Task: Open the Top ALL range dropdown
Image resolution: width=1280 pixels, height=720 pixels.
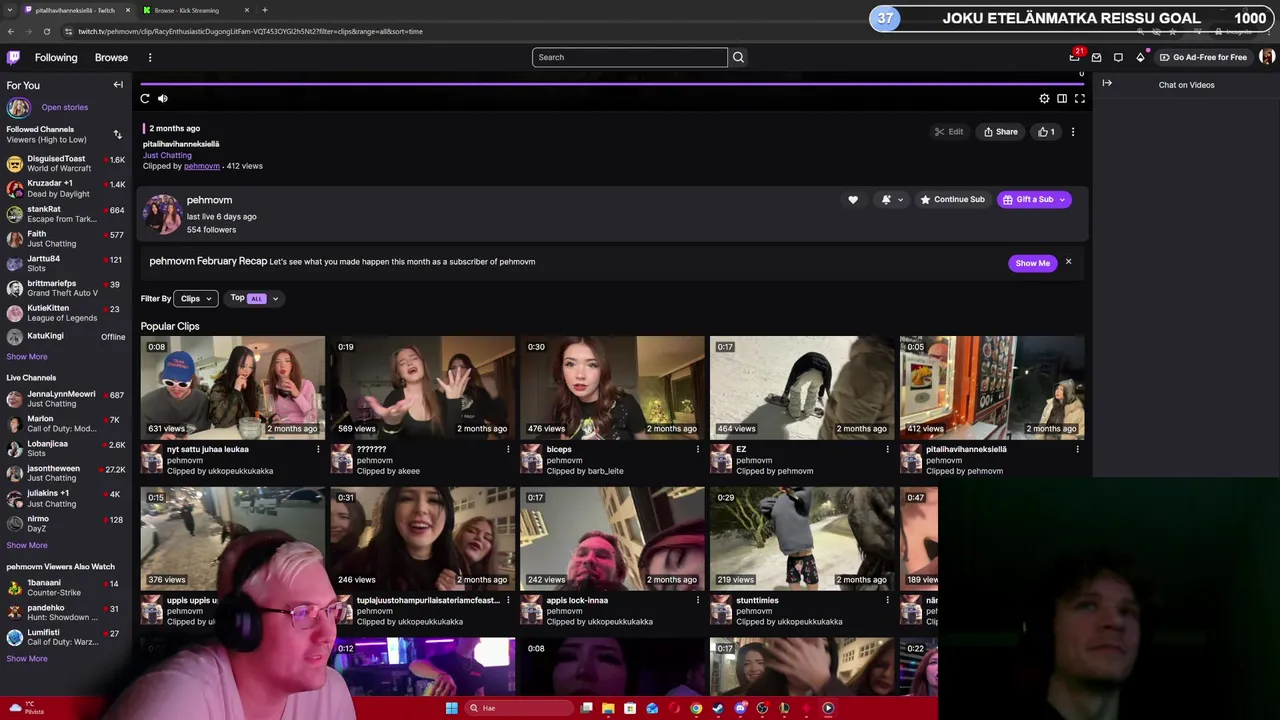Action: (x=254, y=298)
